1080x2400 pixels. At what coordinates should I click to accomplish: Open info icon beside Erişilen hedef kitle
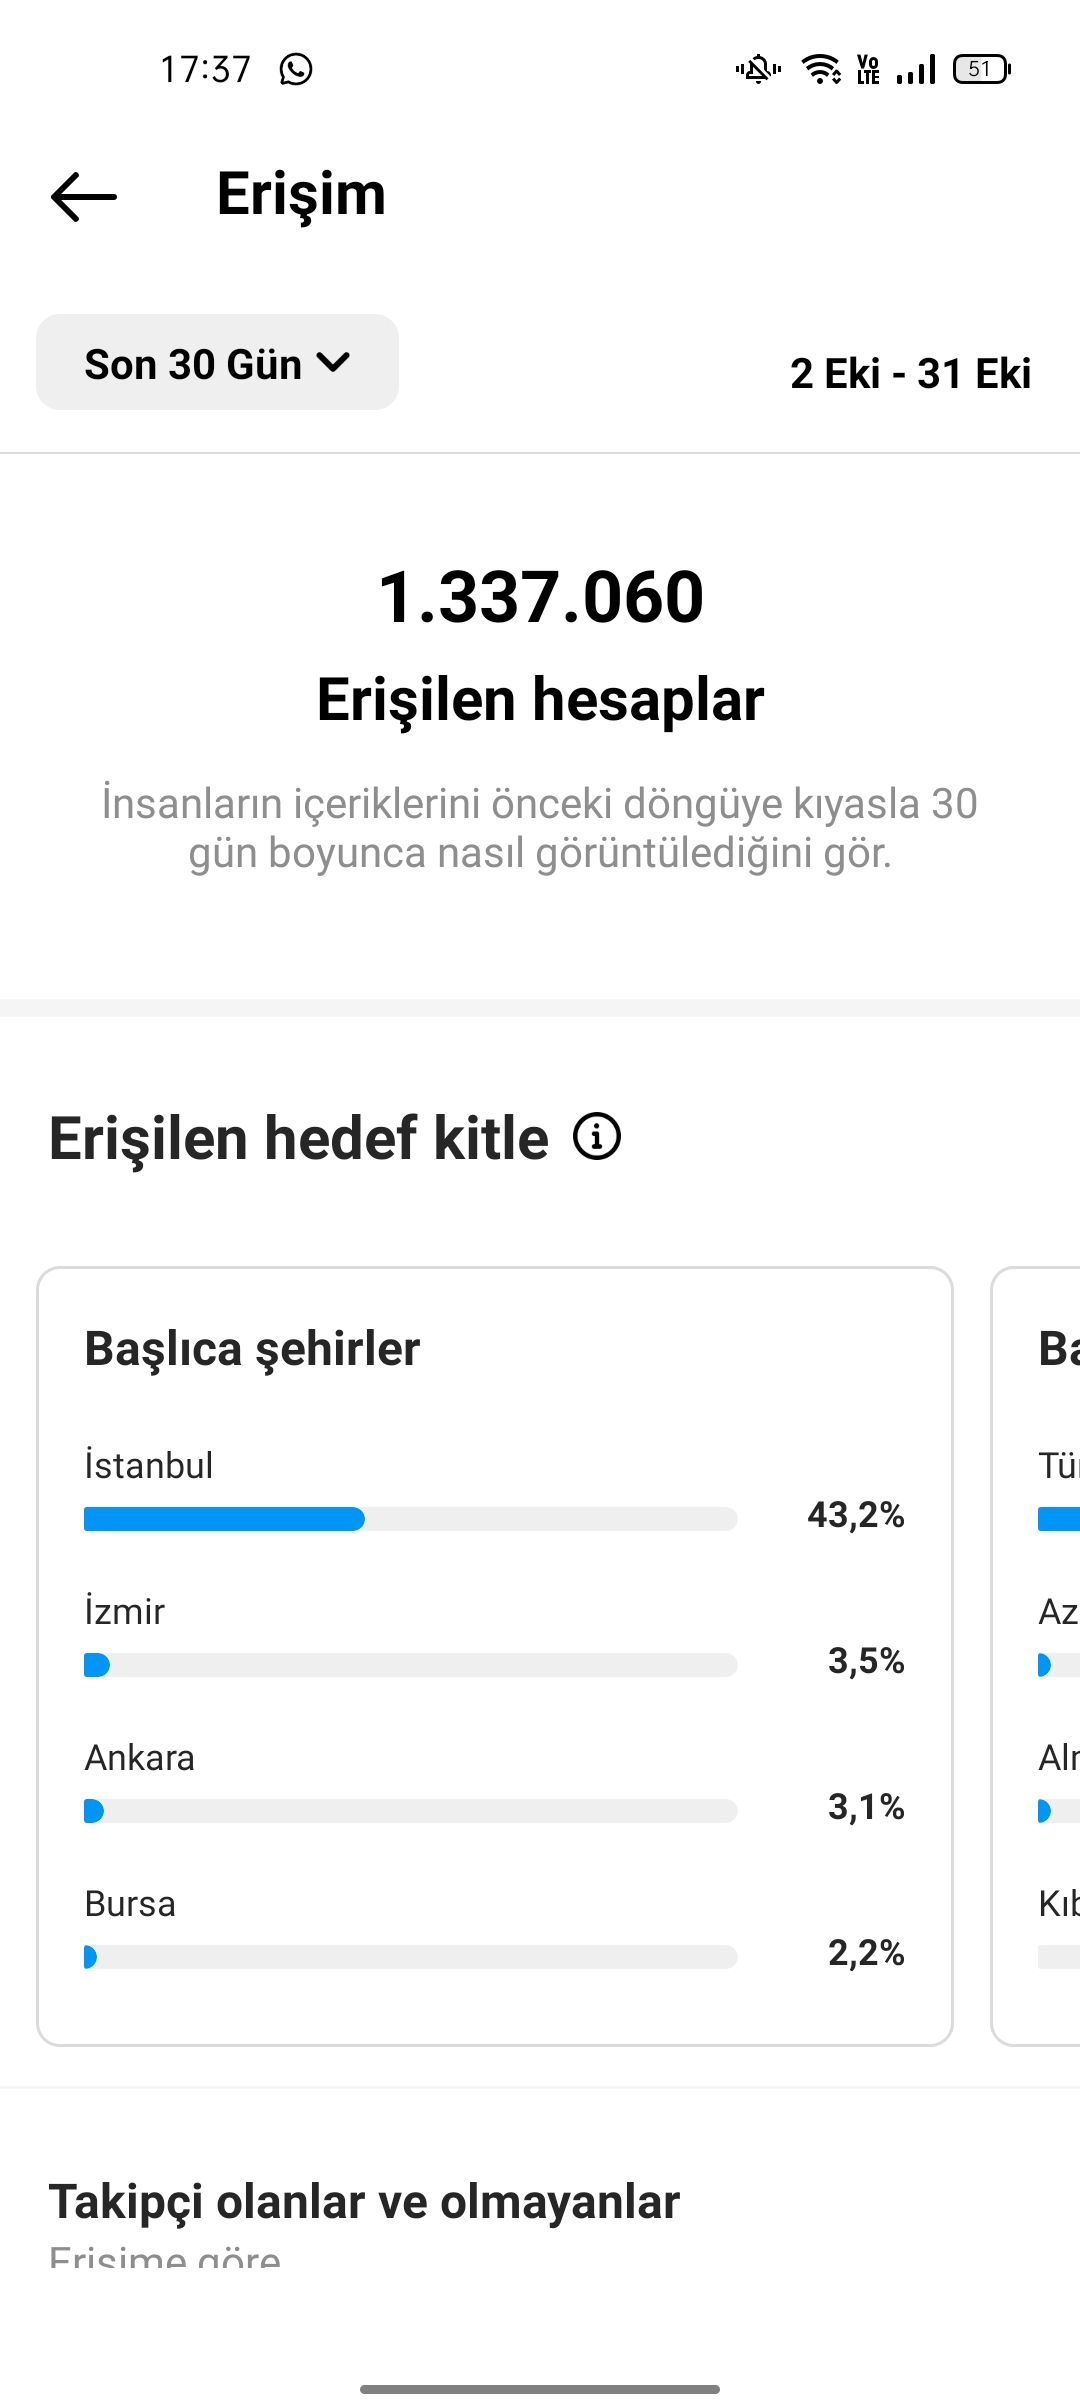coord(597,1136)
